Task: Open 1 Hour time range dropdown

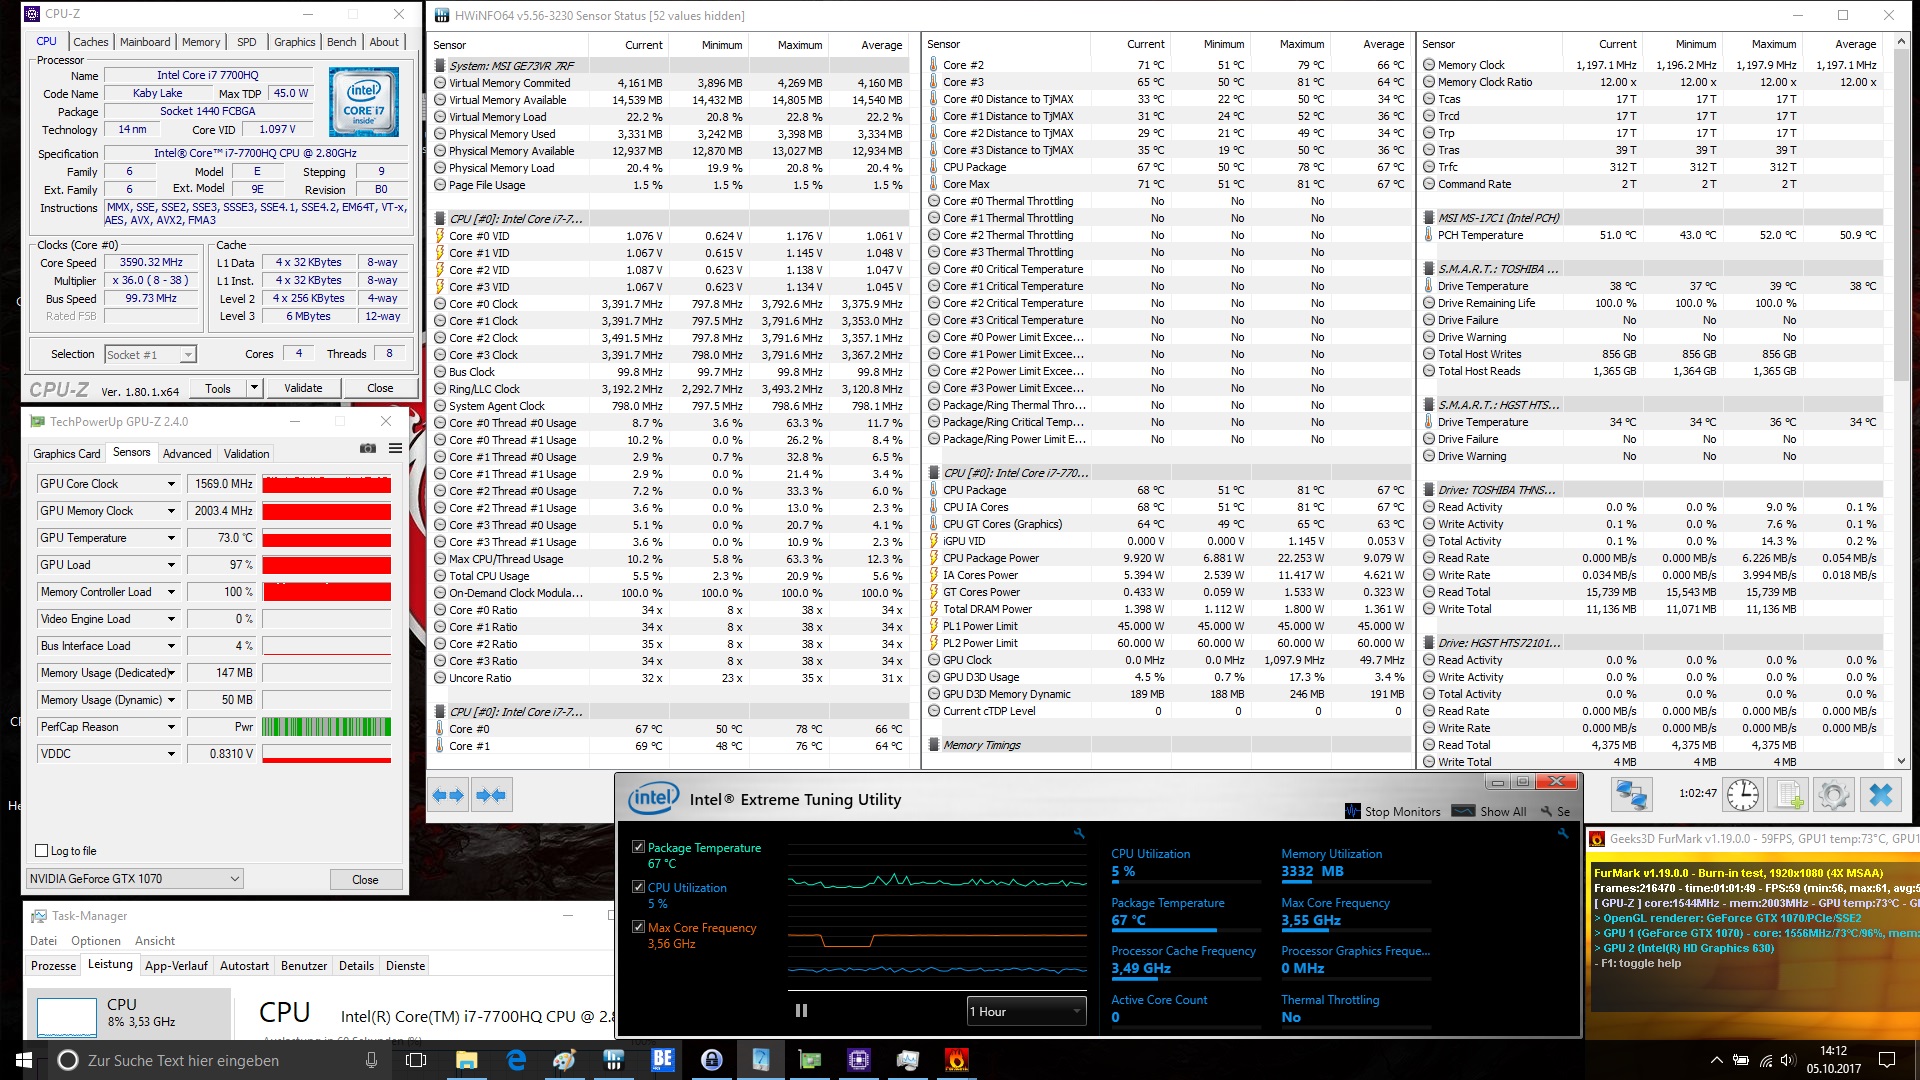Action: (x=1026, y=1011)
